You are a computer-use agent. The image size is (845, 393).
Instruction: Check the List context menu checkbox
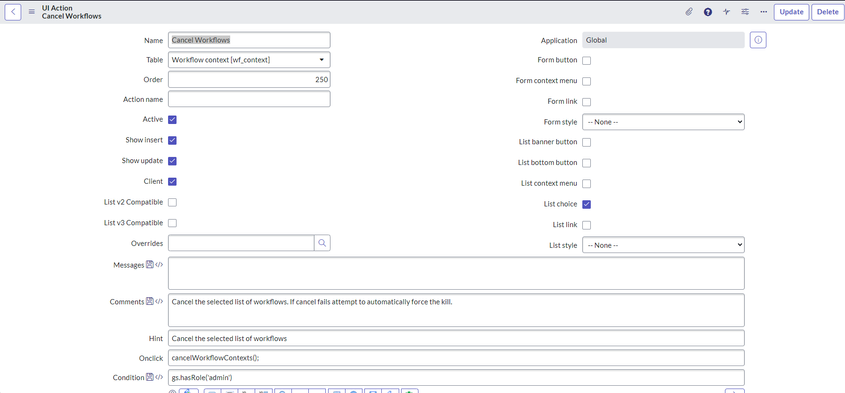pos(586,183)
